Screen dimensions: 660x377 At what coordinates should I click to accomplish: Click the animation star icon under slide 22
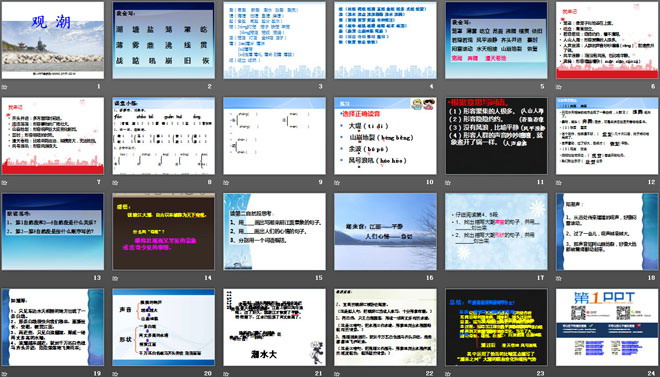[x=337, y=374]
